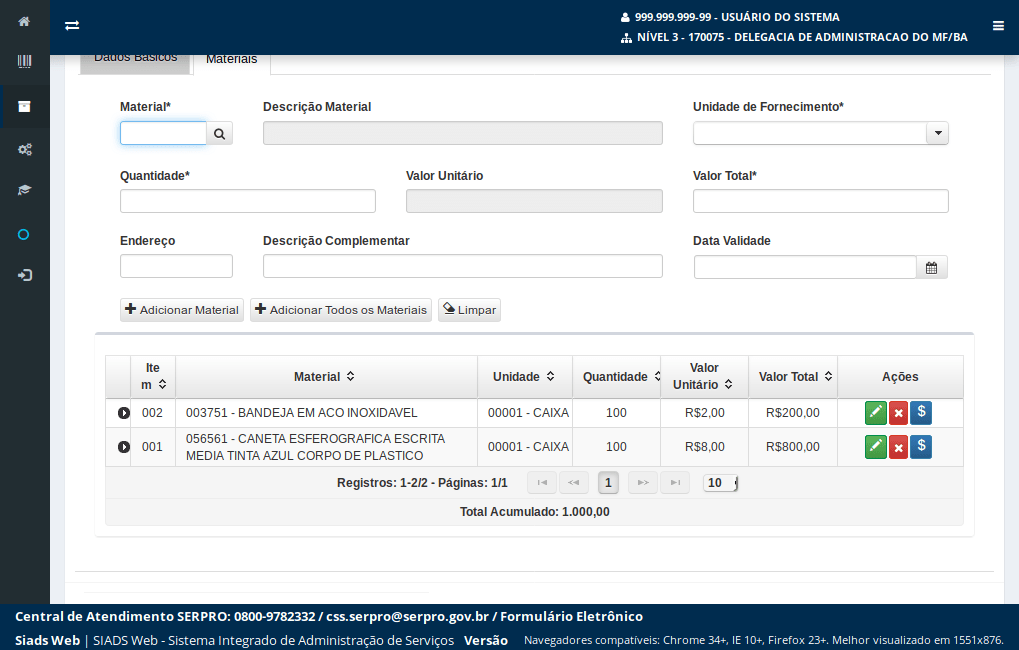Viewport: 1019px width, 650px height.
Task: Delete the BANDEJA EM ACO INOXIDAVEL row
Action: (898, 413)
